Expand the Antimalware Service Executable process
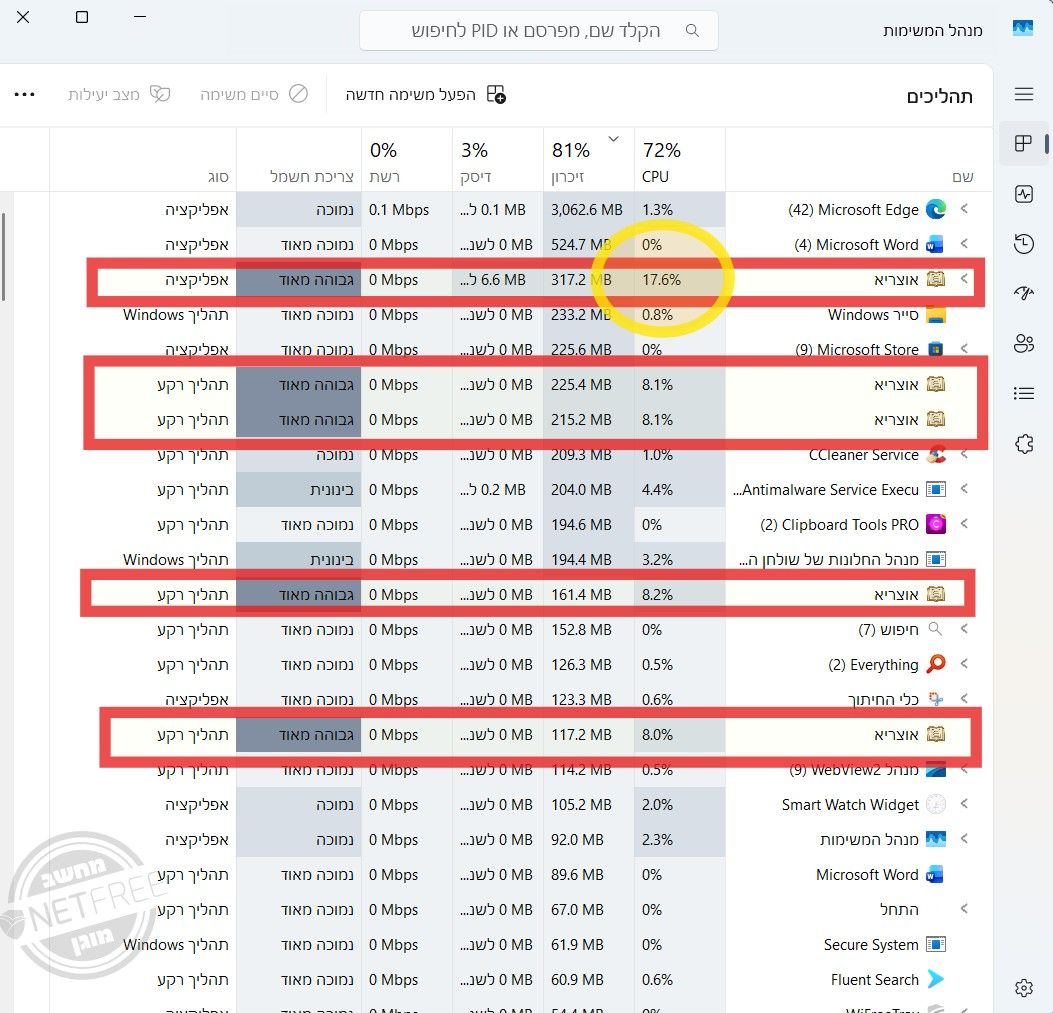Image resolution: width=1053 pixels, height=1013 pixels. coord(964,489)
